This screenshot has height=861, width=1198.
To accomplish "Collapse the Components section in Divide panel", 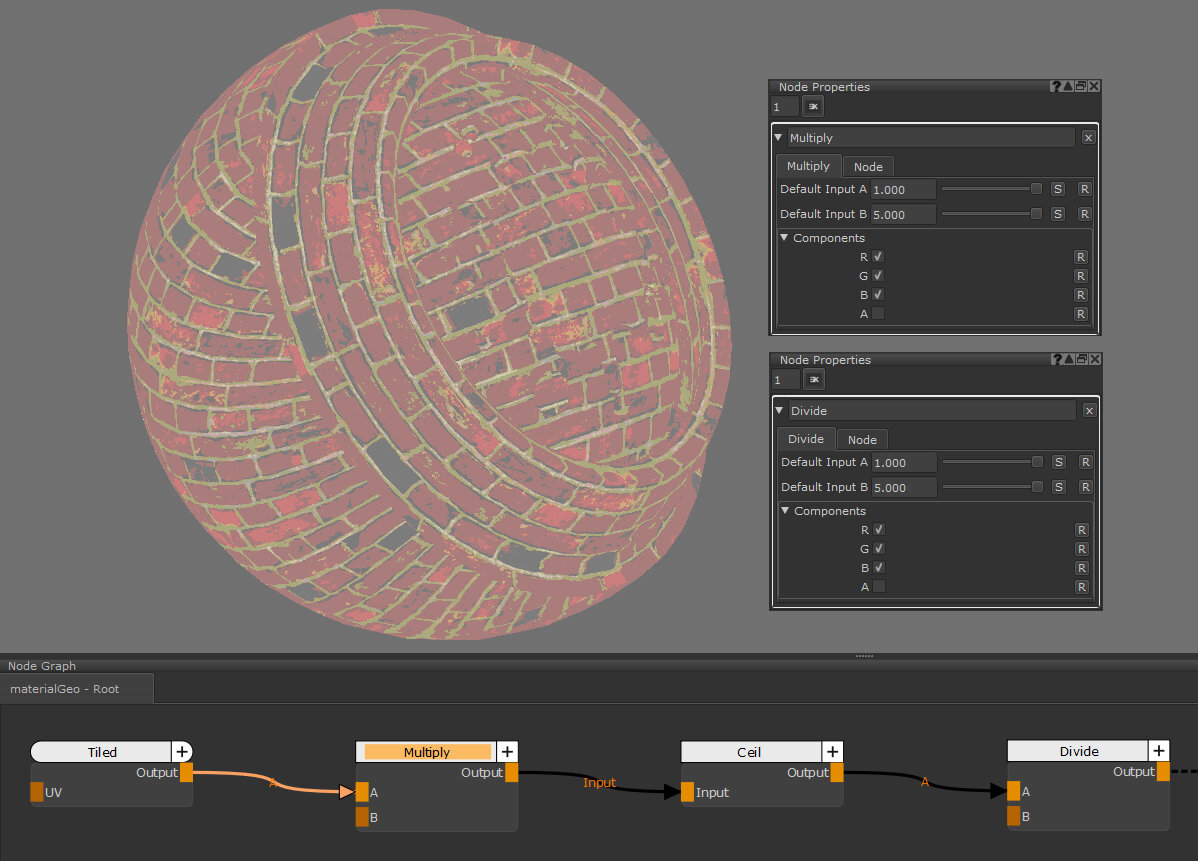I will pos(785,511).
